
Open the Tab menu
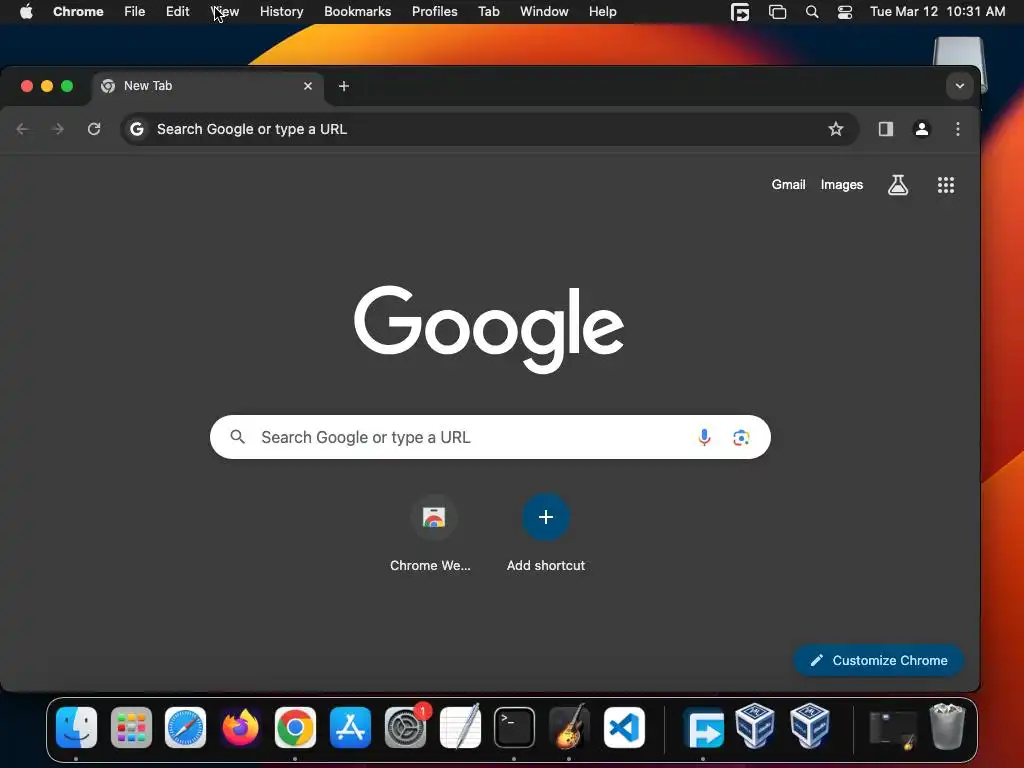click(x=488, y=12)
